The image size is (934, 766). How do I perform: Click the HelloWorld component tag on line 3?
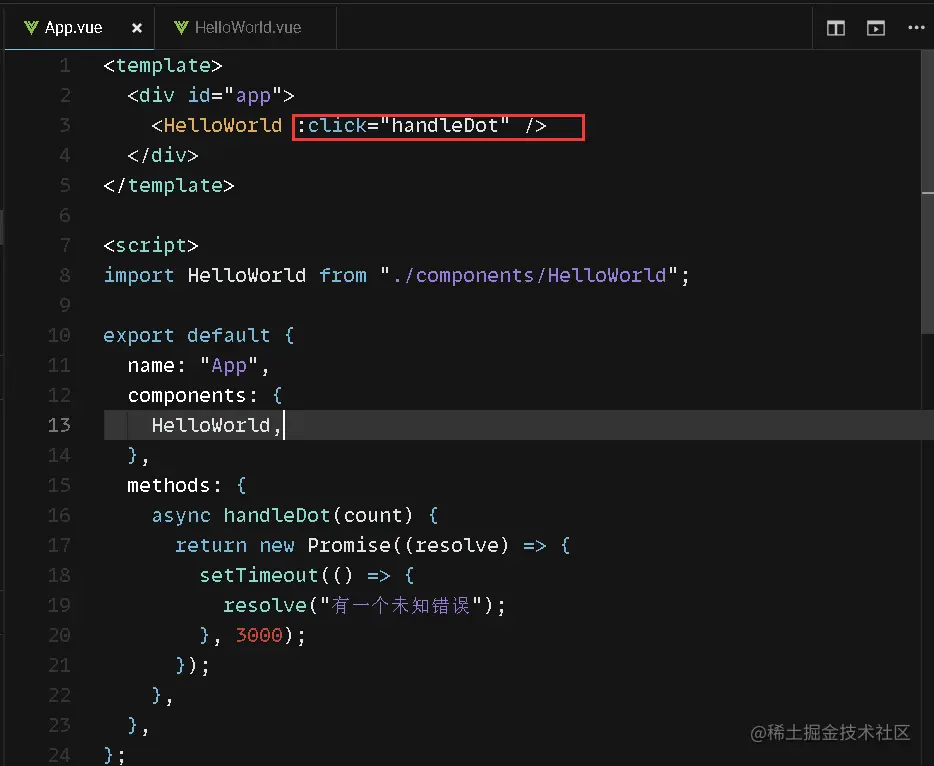click(223, 125)
